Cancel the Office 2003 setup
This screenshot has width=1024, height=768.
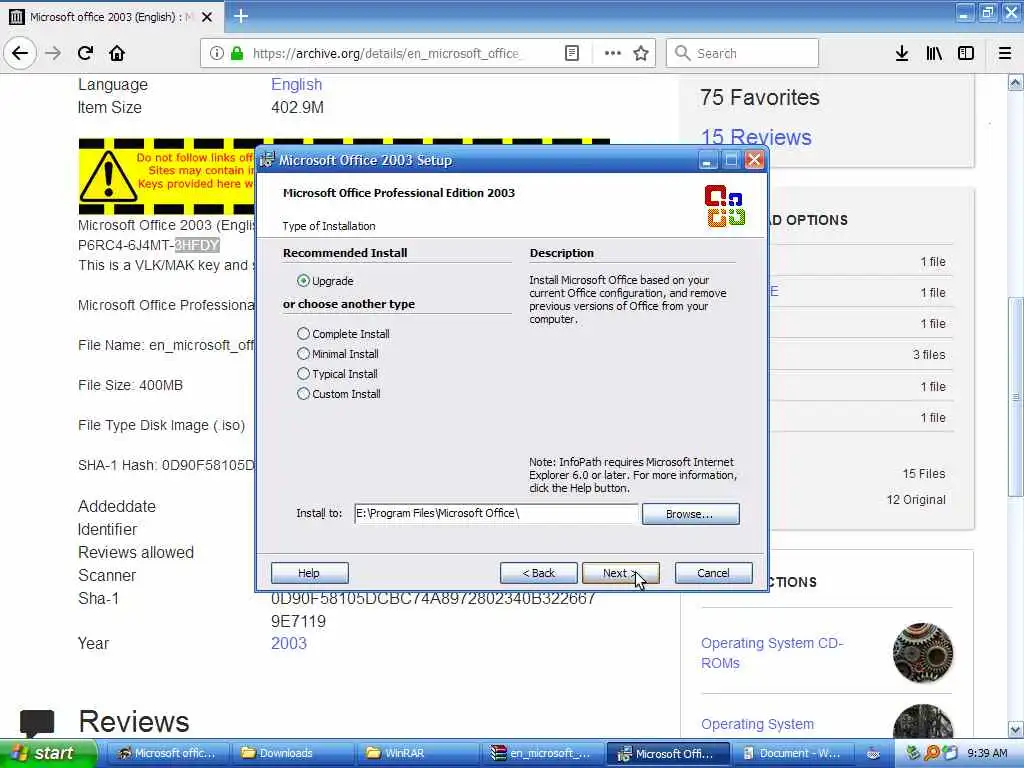coord(713,573)
